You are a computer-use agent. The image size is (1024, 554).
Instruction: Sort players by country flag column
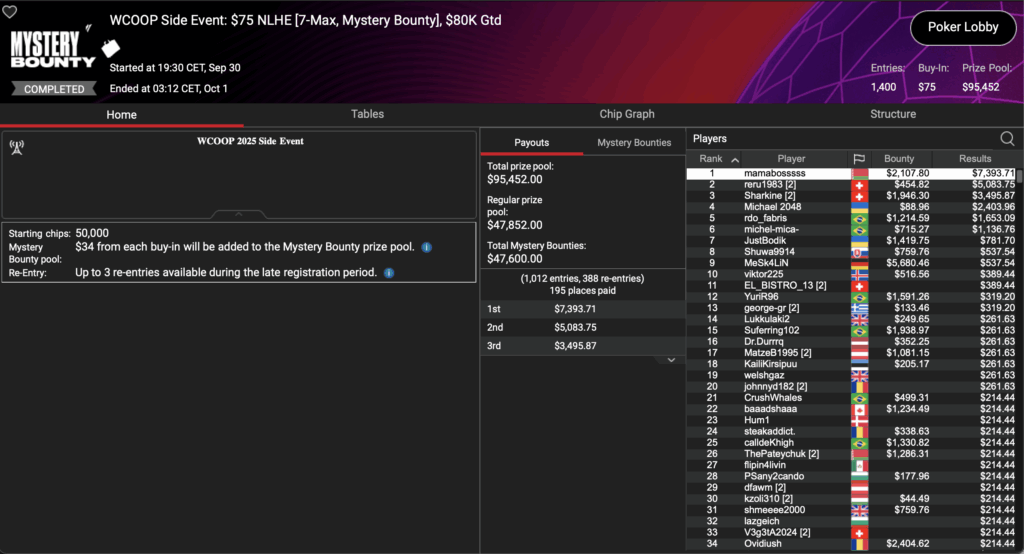pos(858,159)
